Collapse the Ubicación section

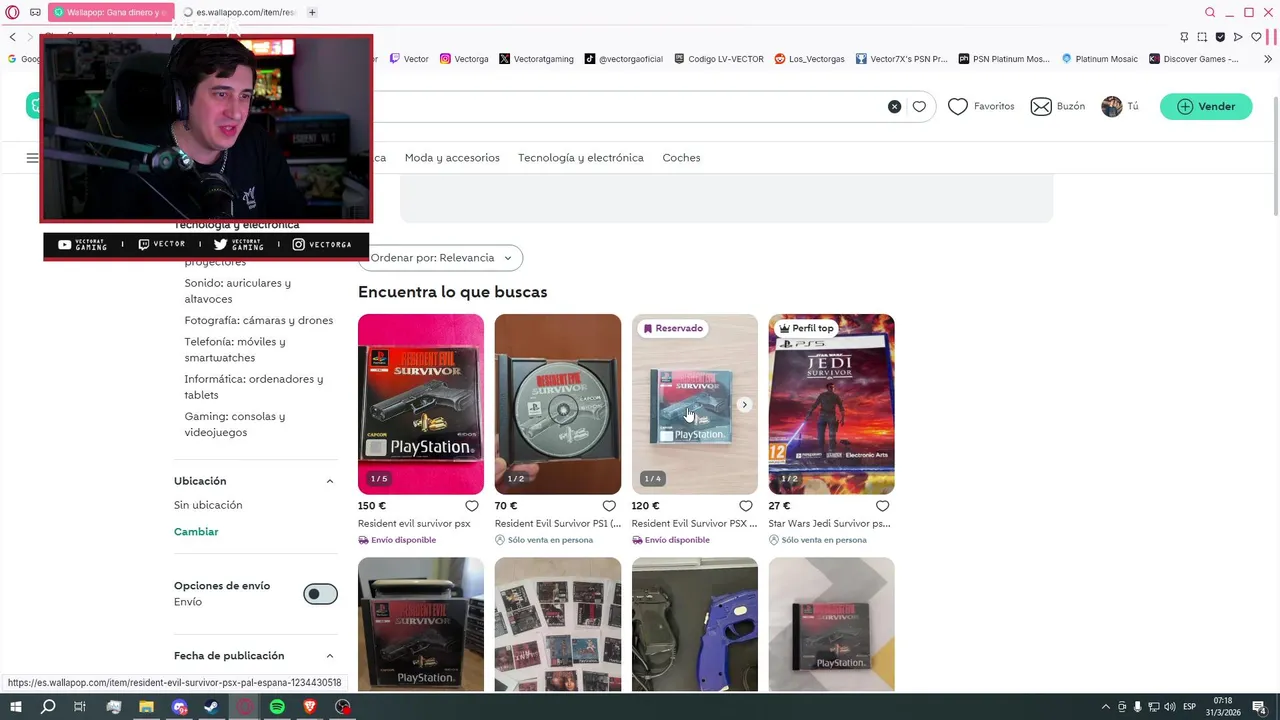coord(330,481)
